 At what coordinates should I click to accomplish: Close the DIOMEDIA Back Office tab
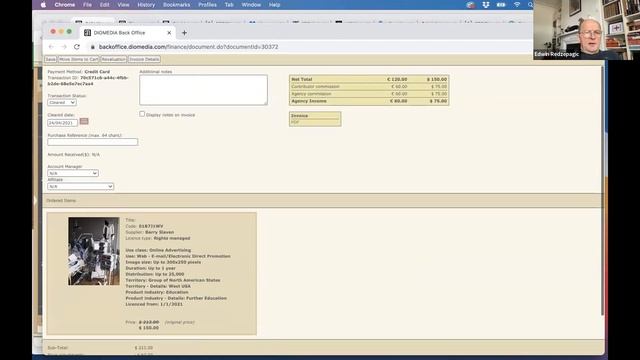pos(169,33)
